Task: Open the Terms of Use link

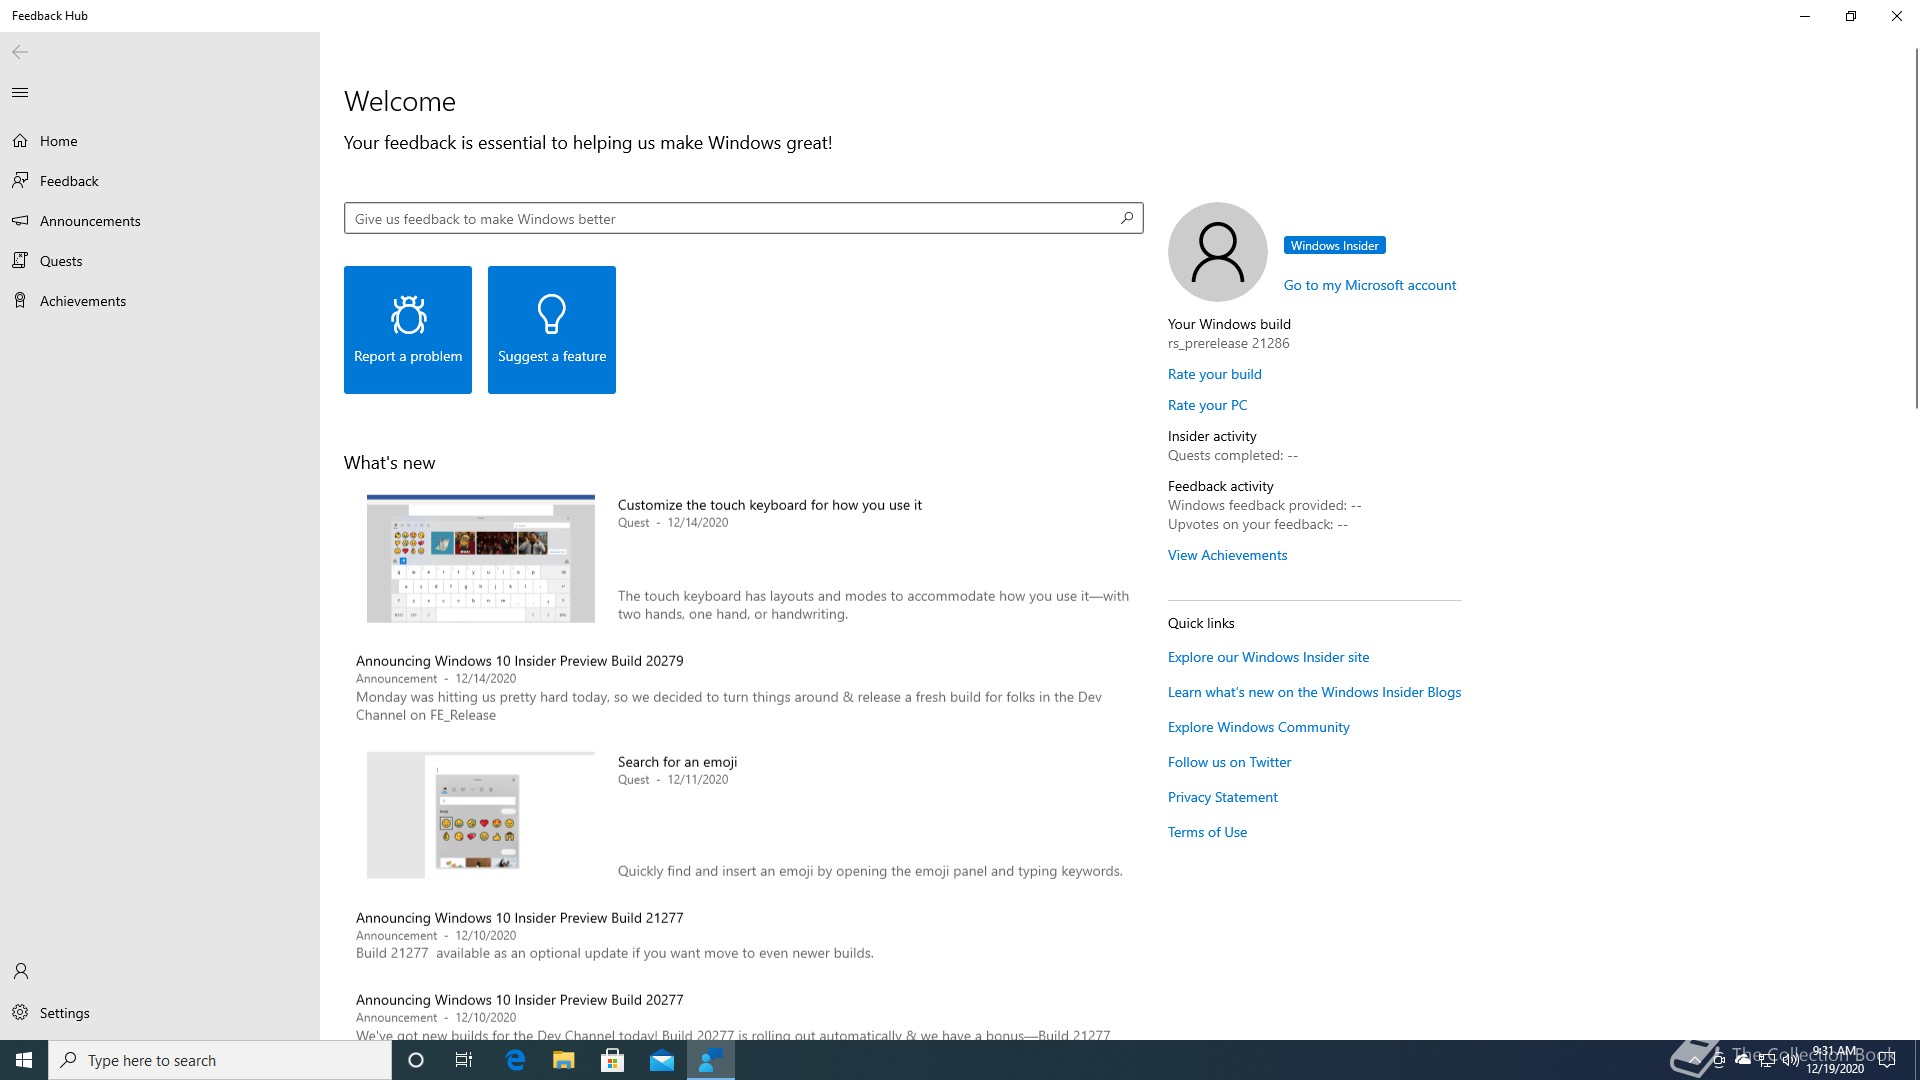Action: (x=1208, y=832)
